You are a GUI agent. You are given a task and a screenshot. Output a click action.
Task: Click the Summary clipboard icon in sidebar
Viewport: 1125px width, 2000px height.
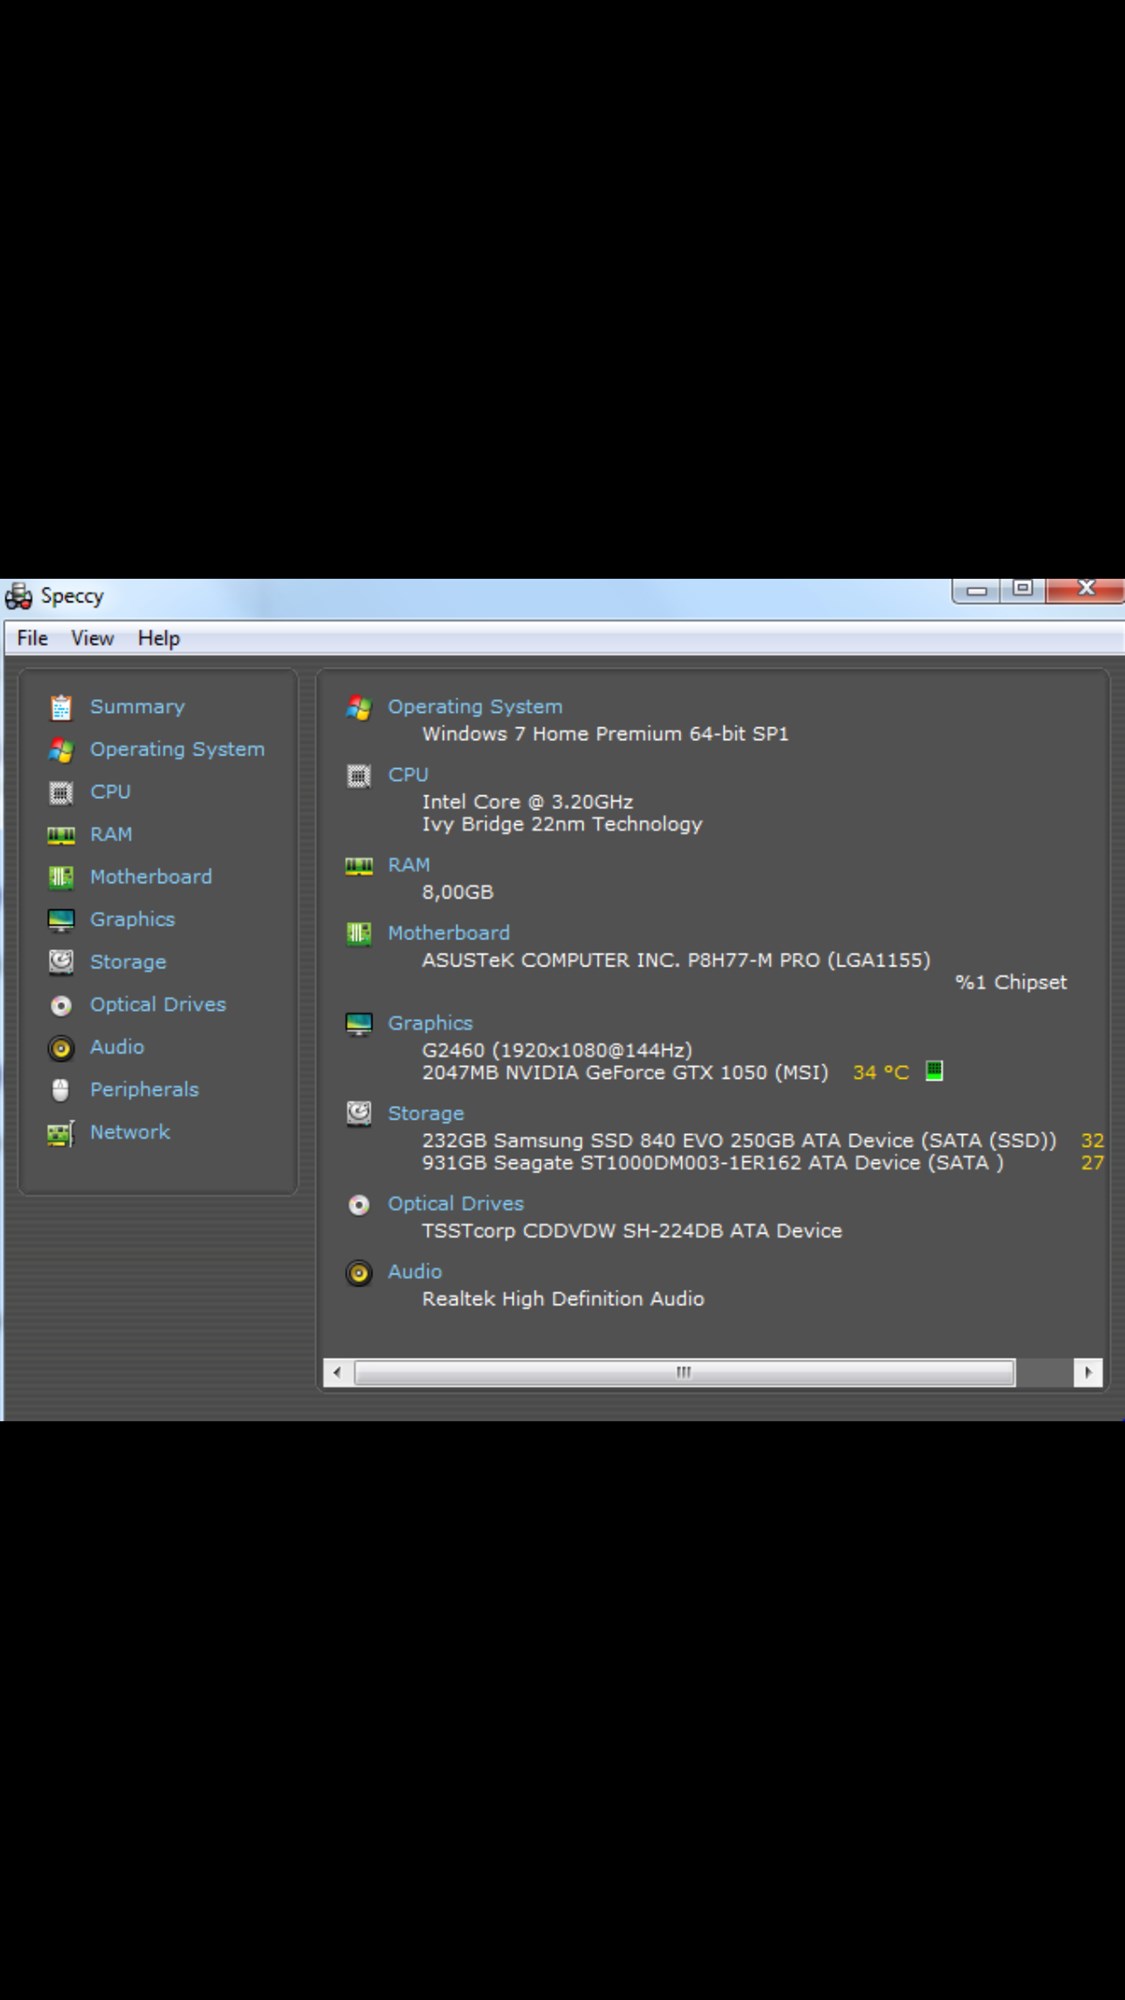point(61,707)
